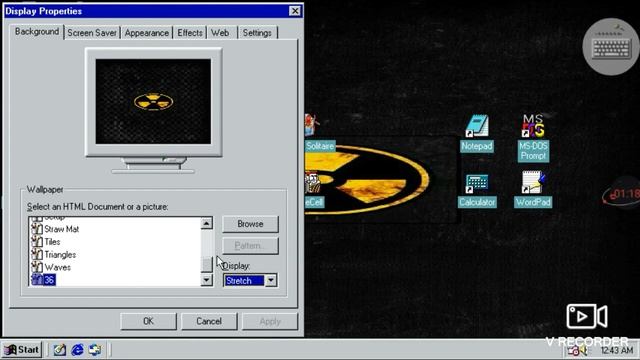Click the Stretch value in Display combo

point(244,280)
